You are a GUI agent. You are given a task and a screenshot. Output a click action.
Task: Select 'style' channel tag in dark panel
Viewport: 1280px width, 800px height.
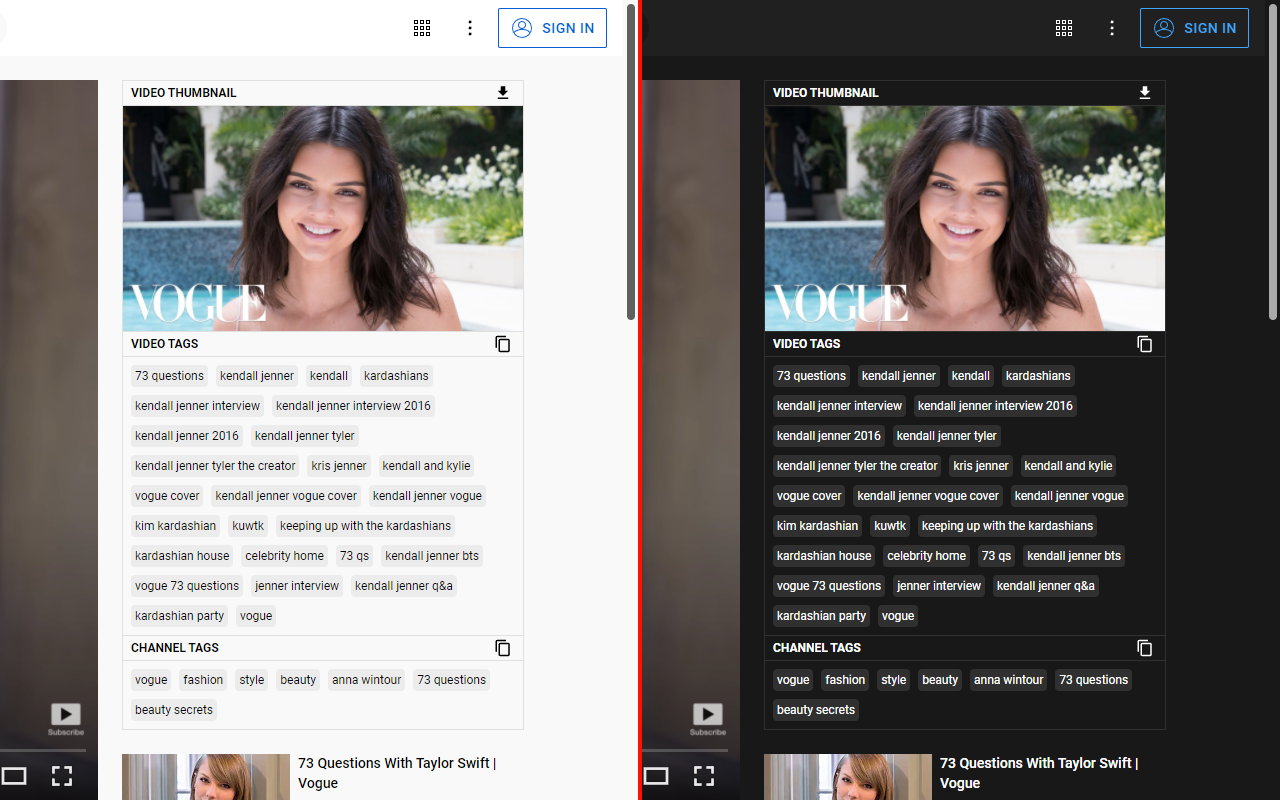coord(894,680)
